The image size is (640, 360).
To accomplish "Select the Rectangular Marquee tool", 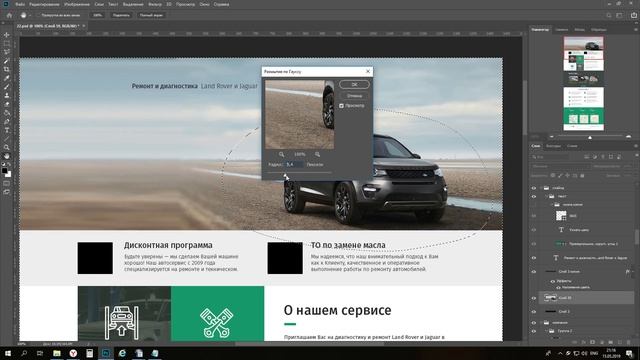I will 7,44.
